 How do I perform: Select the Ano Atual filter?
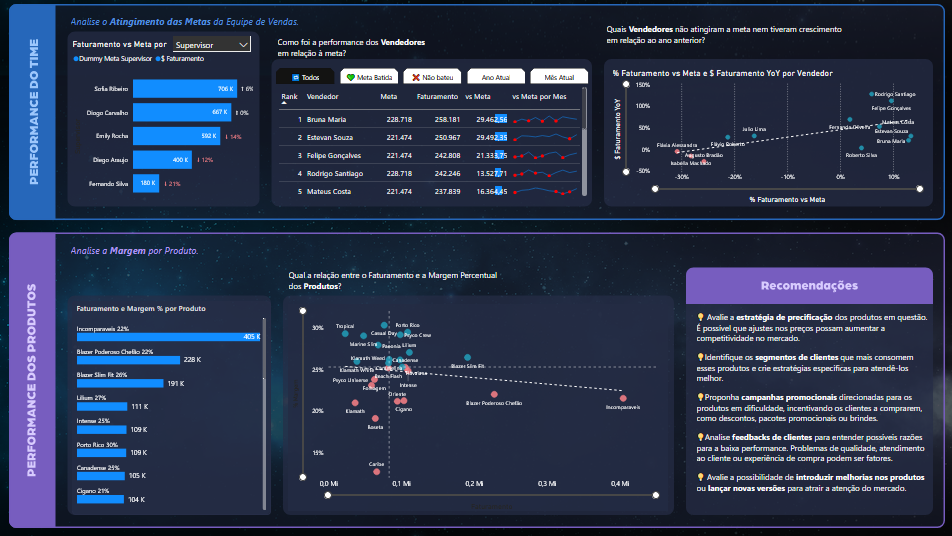coord(495,77)
